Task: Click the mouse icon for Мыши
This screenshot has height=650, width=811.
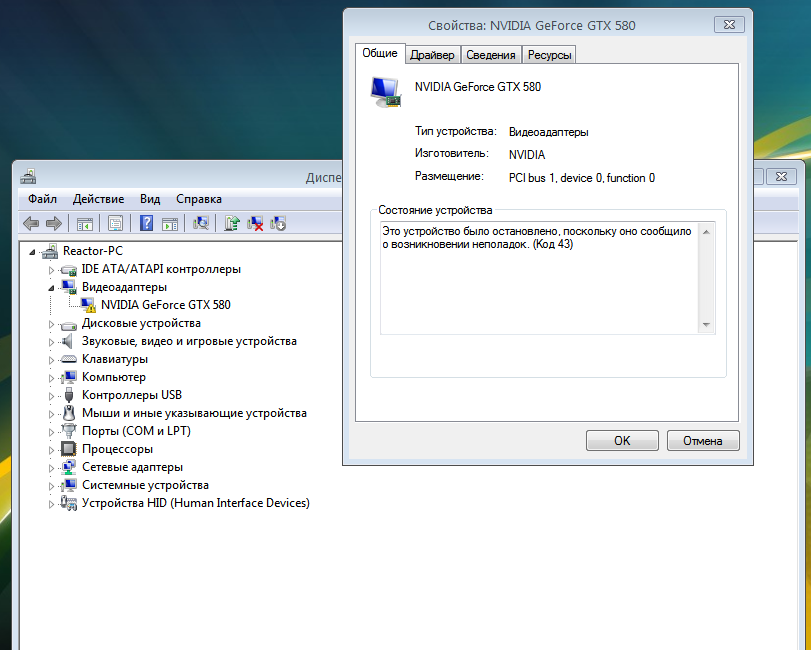Action: (x=69, y=413)
